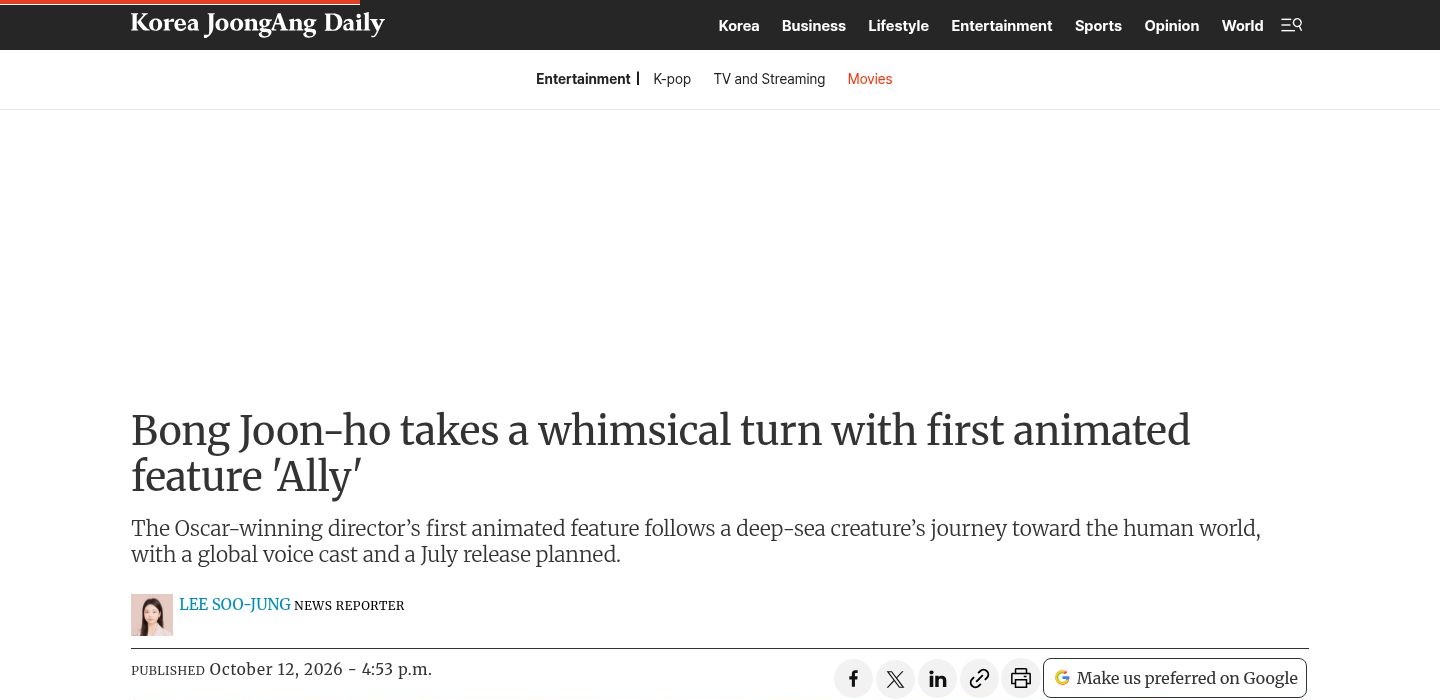This screenshot has width=1440, height=700.
Task: Share the article on X
Action: [x=895, y=679]
